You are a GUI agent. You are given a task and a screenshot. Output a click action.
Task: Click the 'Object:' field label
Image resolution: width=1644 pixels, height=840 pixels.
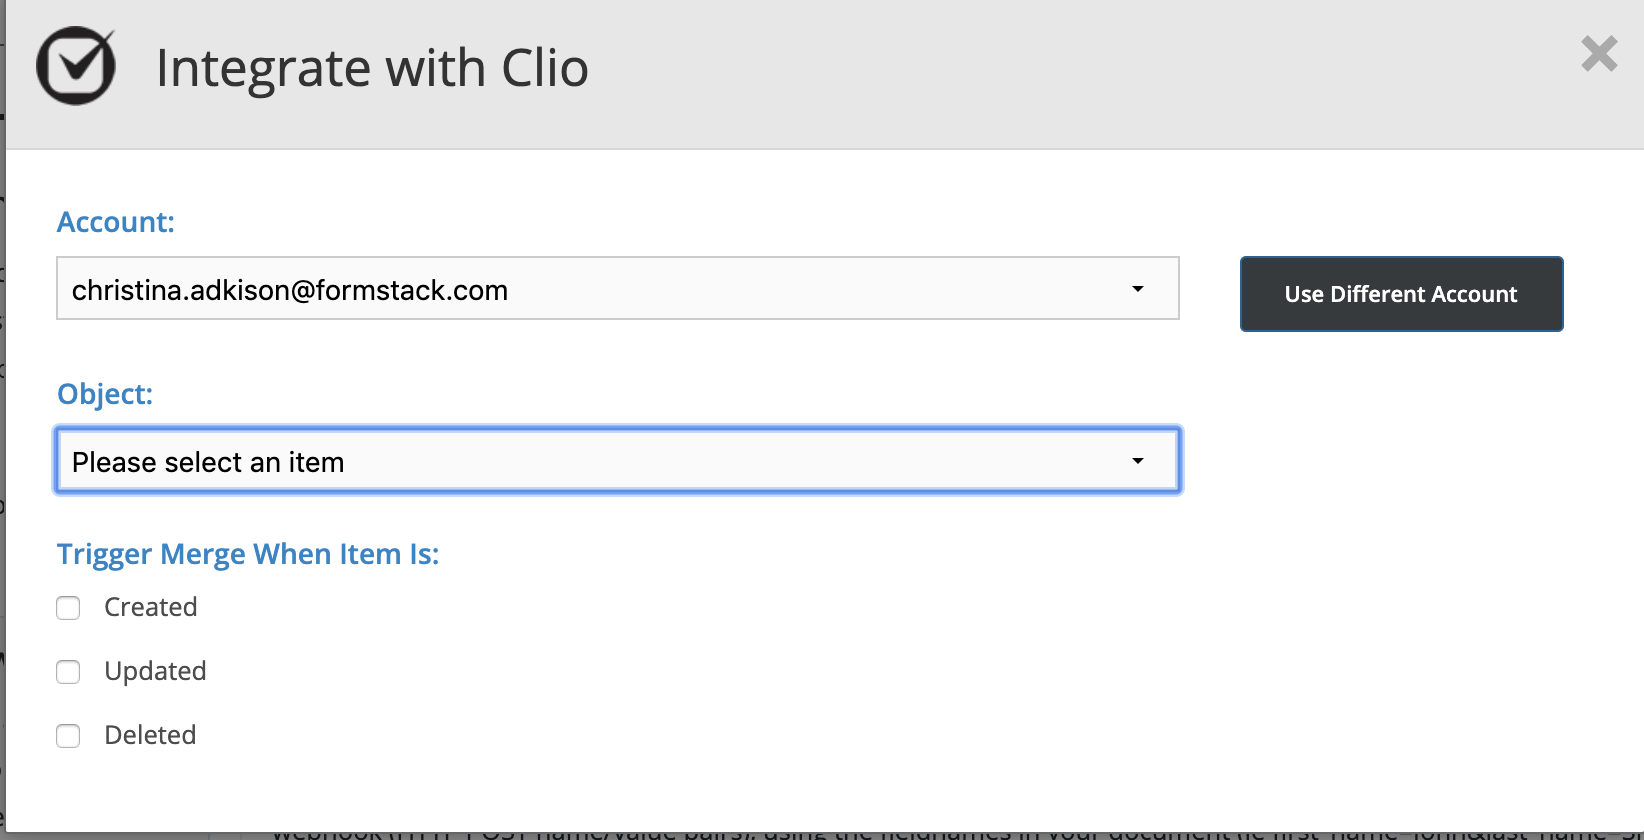pyautogui.click(x=105, y=394)
